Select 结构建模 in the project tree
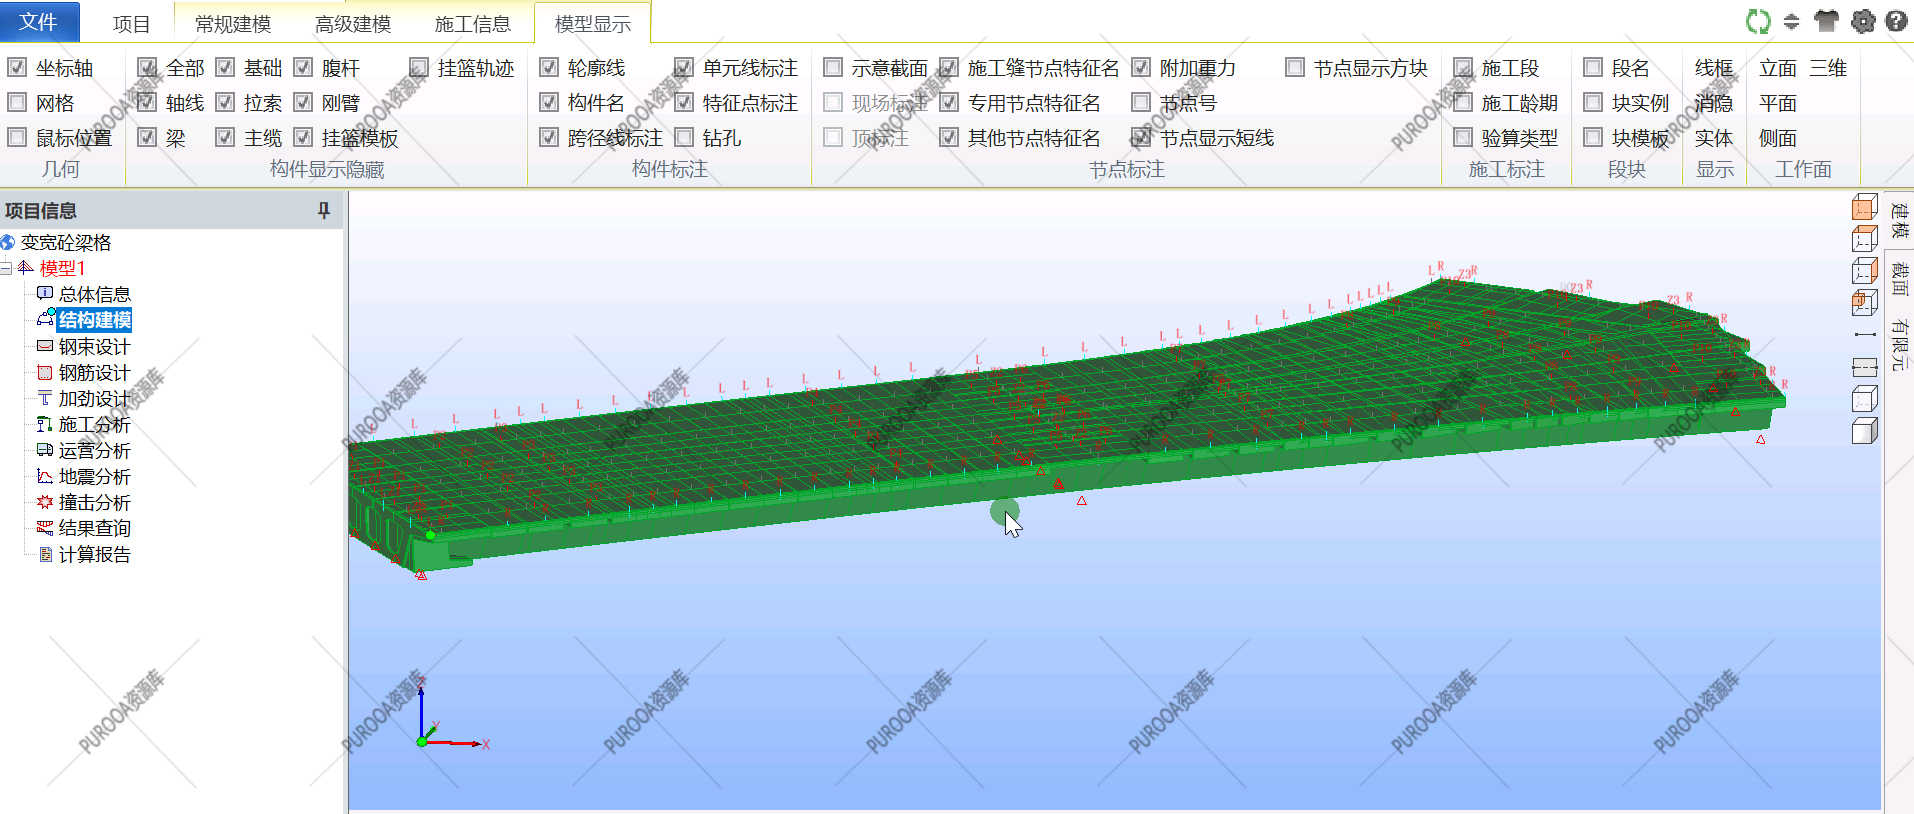Image resolution: width=1914 pixels, height=814 pixels. click(95, 320)
